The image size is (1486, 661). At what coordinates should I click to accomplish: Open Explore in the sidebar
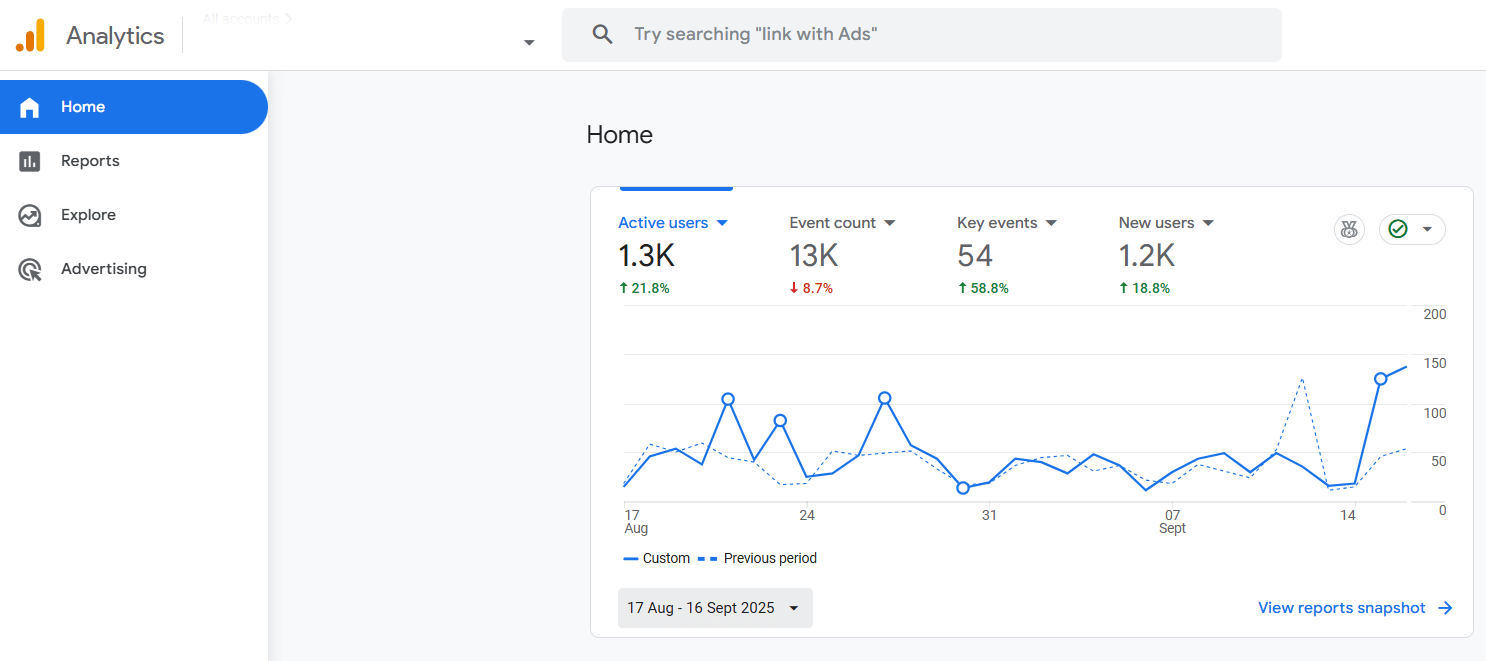(134, 215)
